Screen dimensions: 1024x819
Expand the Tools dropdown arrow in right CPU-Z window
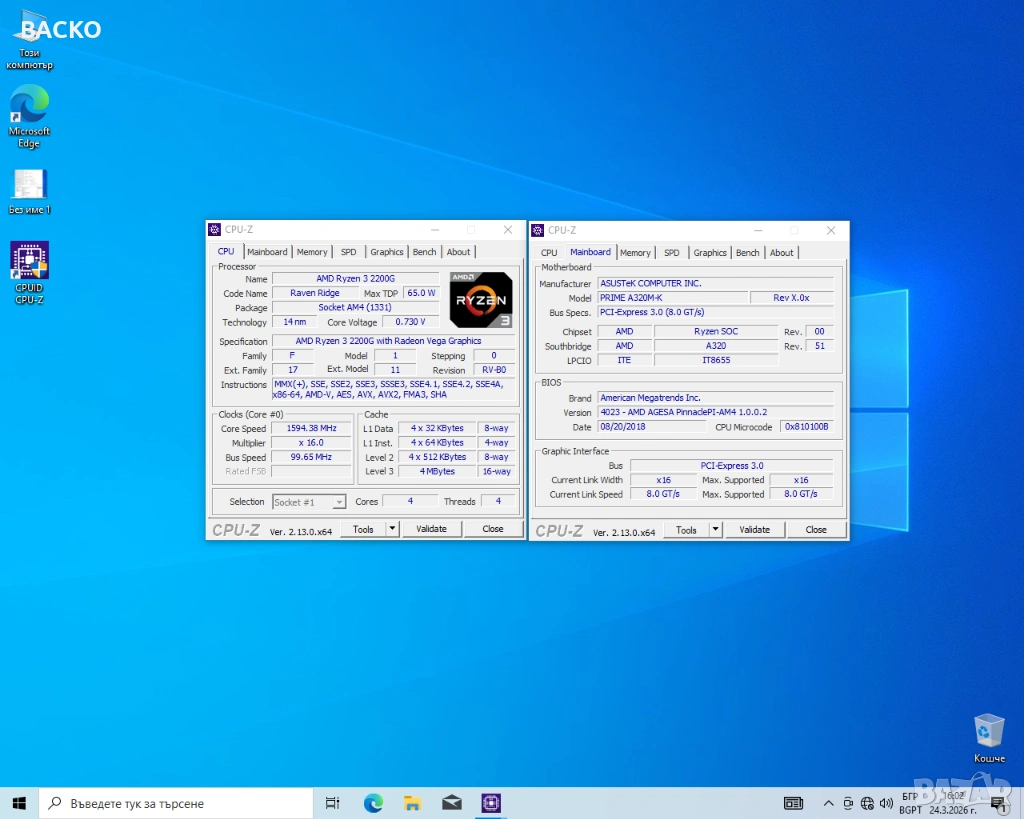point(715,530)
